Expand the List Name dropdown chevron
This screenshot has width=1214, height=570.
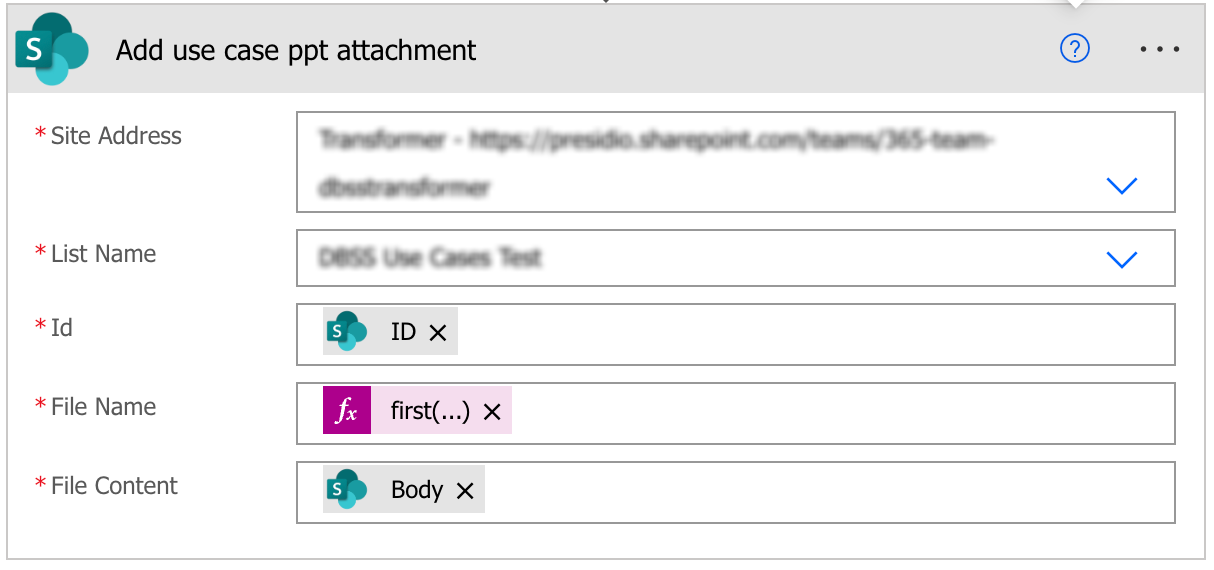click(x=1122, y=259)
